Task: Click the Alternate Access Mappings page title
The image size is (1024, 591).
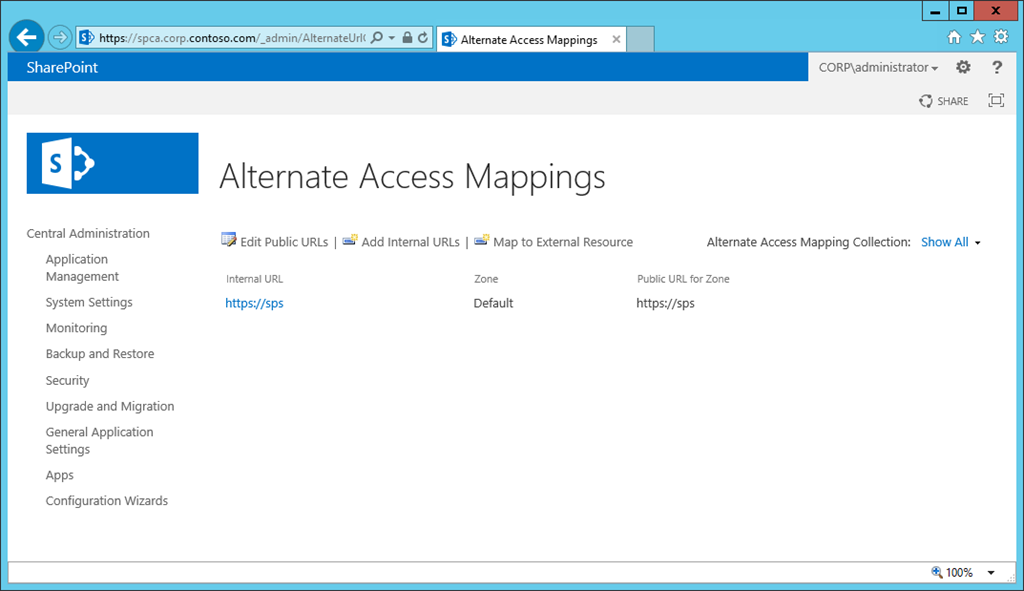Action: [412, 176]
